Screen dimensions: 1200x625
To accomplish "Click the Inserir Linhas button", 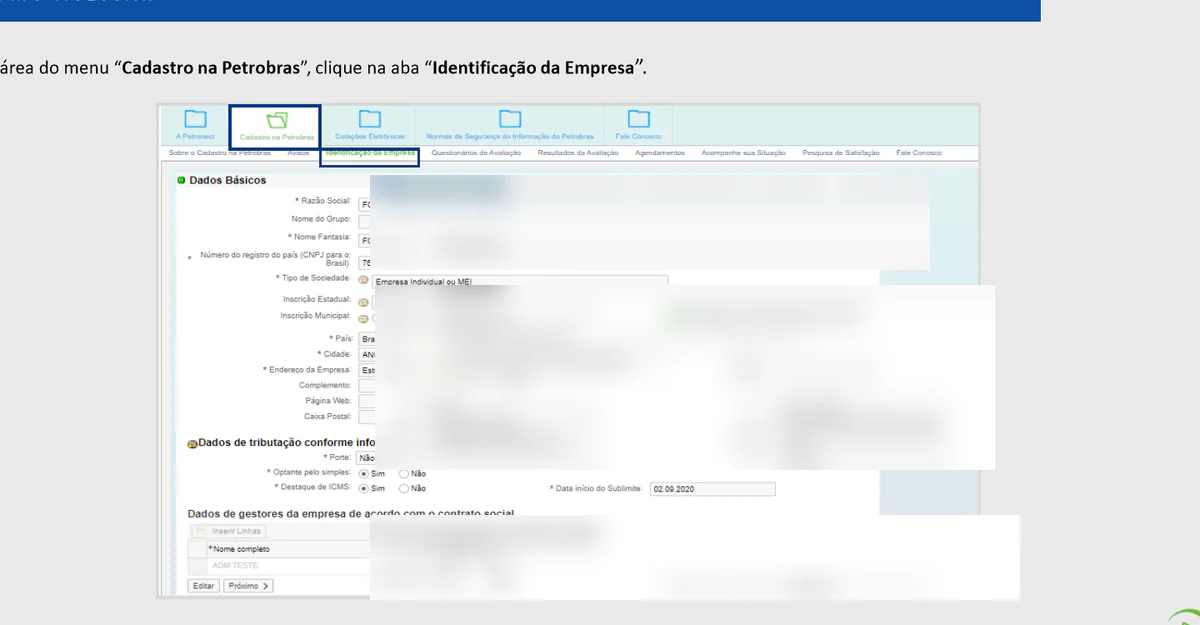I will (x=227, y=531).
